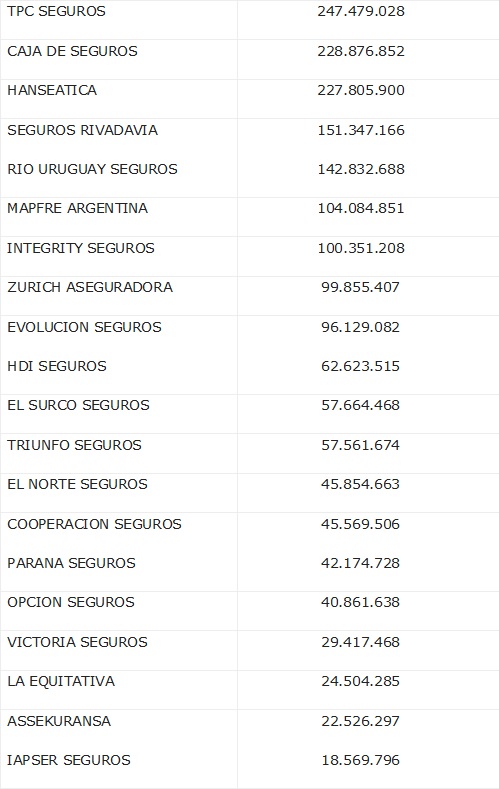Select ZURICH ASEGURADORA company text

click(90, 287)
